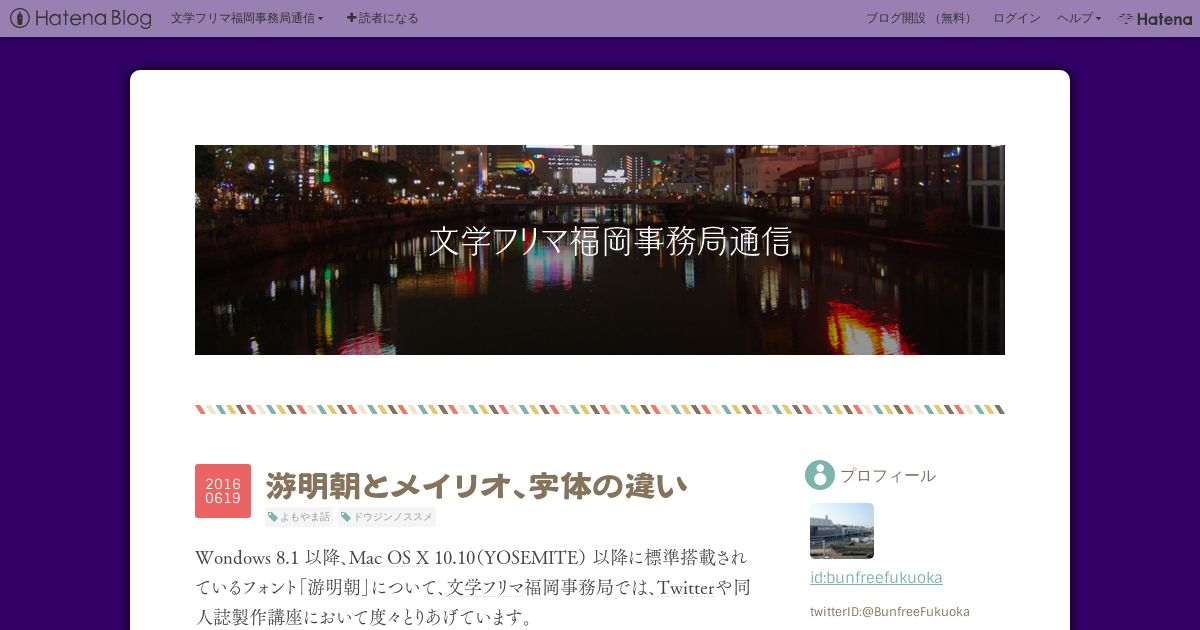The height and width of the screenshot is (630, 1200).
Task: Open the 2016 0619 date badge
Action: (x=223, y=491)
